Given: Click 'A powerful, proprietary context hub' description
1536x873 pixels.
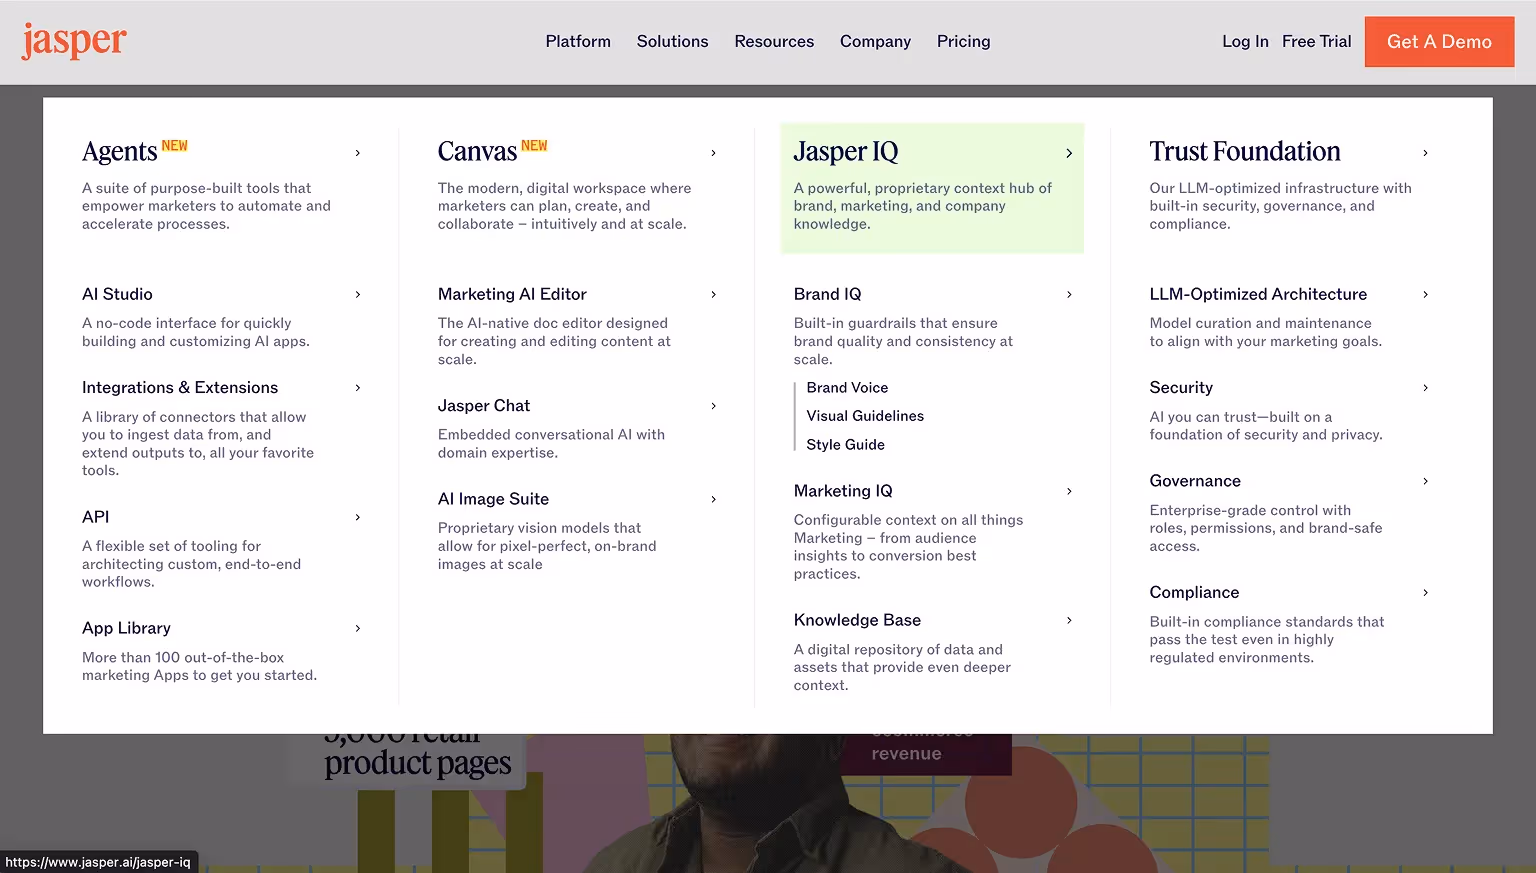Looking at the screenshot, I should [x=922, y=206].
